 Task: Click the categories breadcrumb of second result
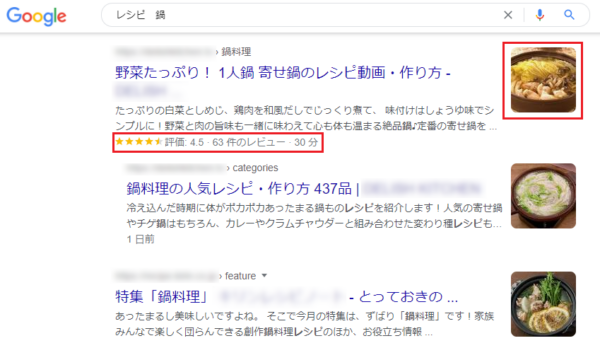pos(255,168)
